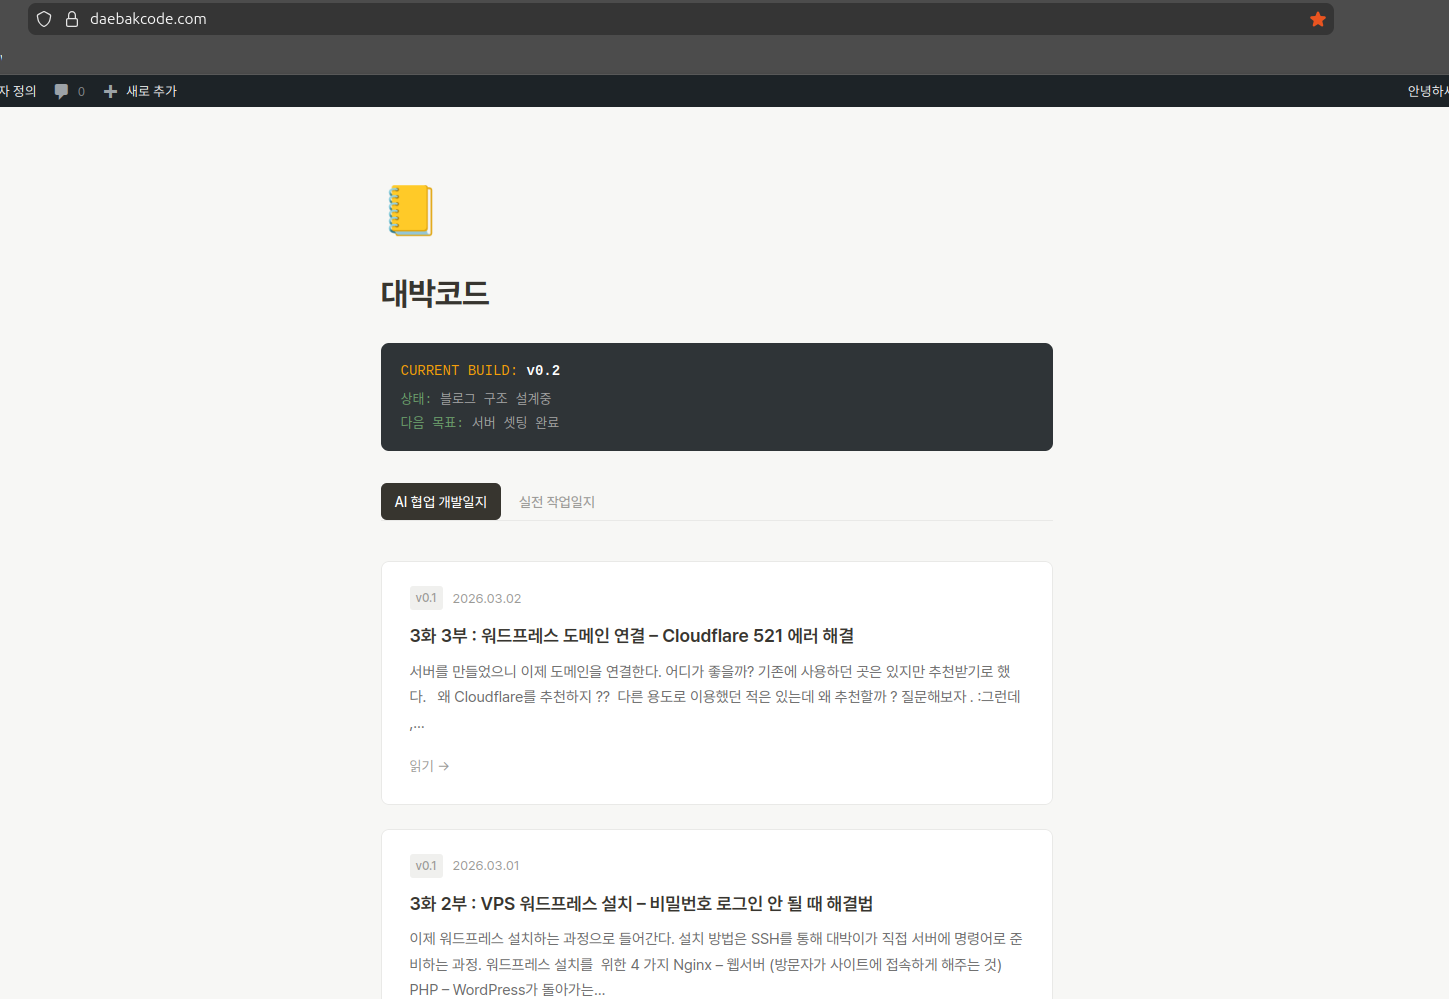Image resolution: width=1449 pixels, height=999 pixels.
Task: Click the notebook emoji site logo
Action: 408,210
